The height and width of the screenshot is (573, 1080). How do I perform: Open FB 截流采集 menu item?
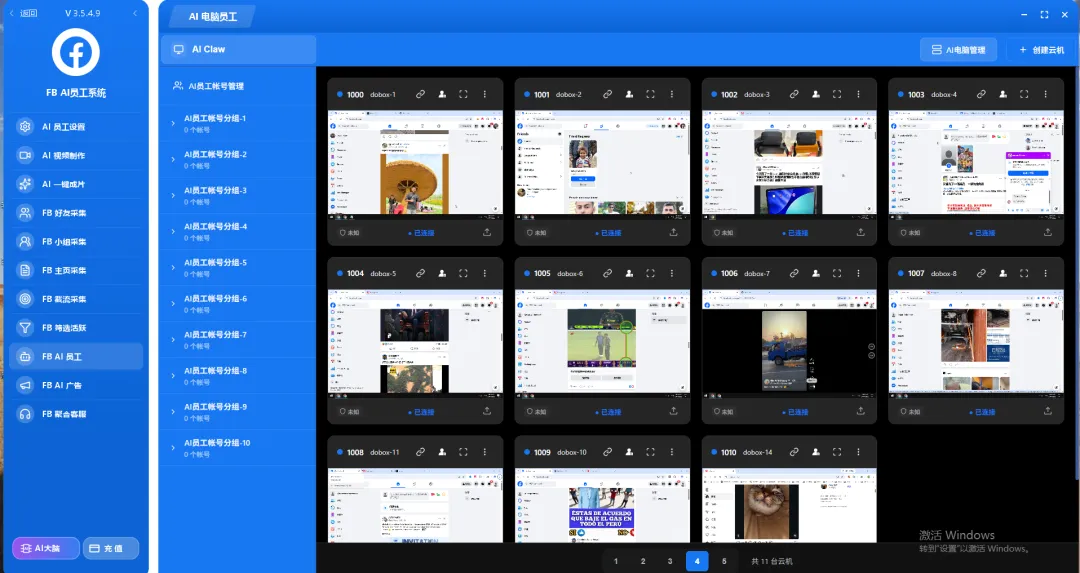click(x=76, y=299)
